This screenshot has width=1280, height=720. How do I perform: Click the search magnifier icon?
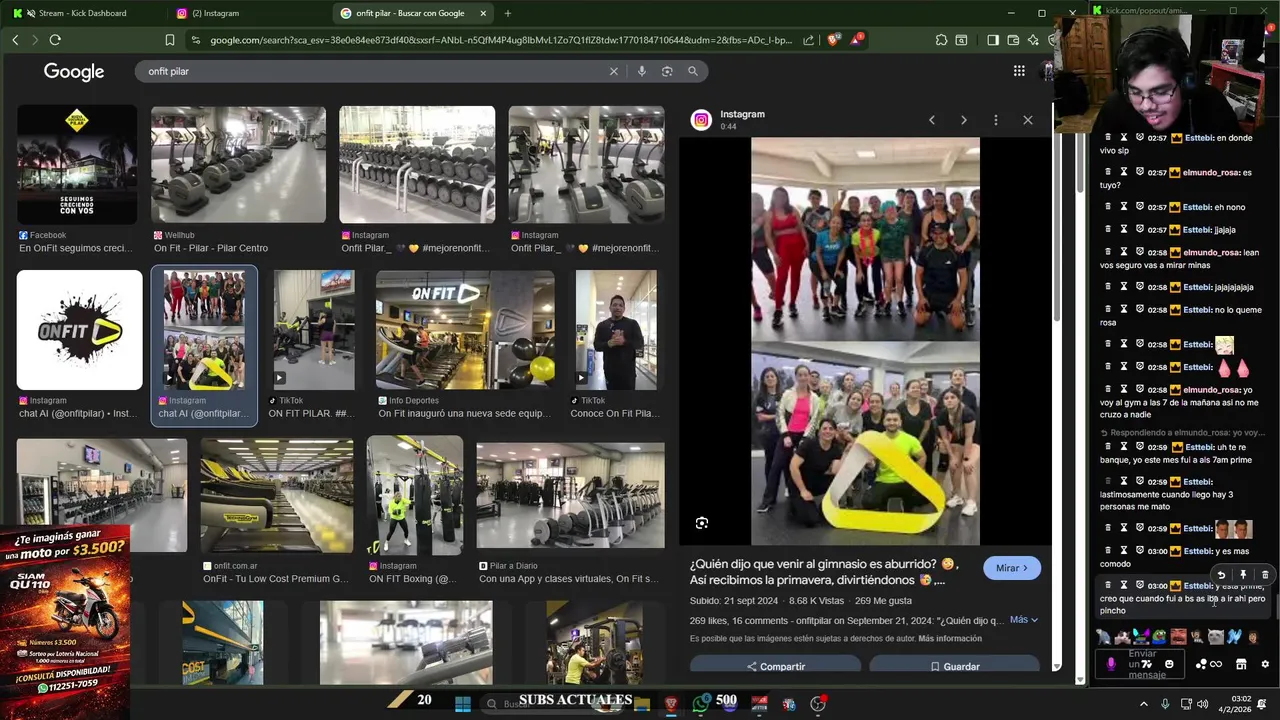(x=692, y=71)
